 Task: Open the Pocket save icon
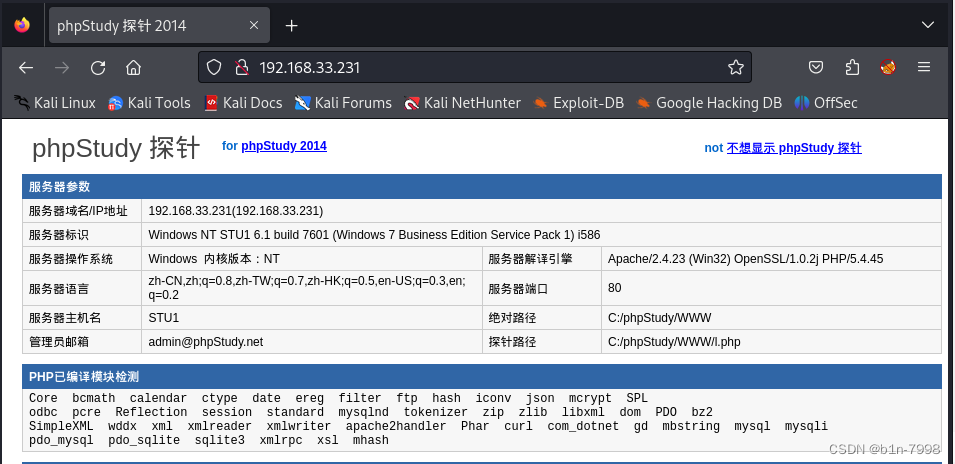pyautogui.click(x=816, y=67)
